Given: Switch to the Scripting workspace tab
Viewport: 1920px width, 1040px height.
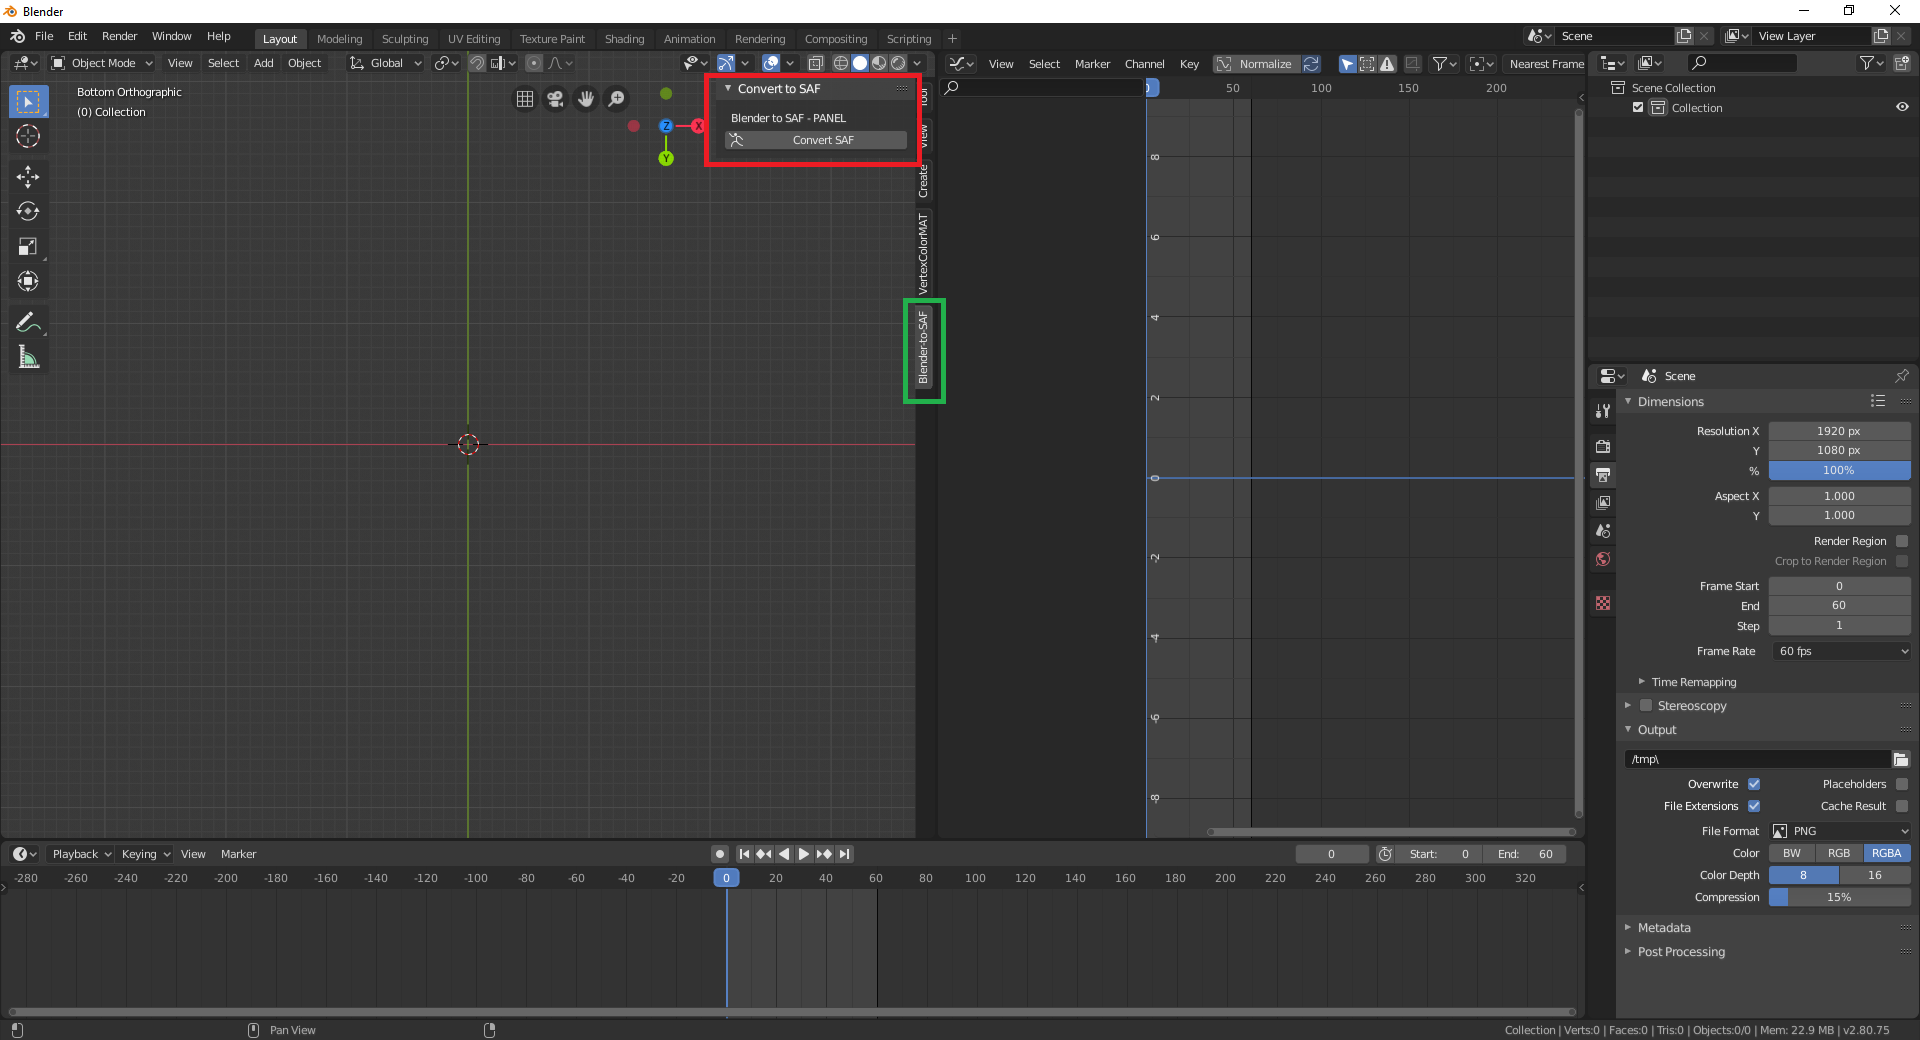Looking at the screenshot, I should [x=909, y=39].
